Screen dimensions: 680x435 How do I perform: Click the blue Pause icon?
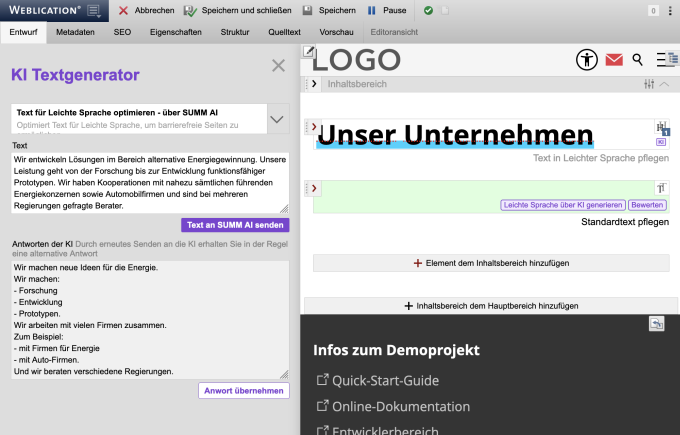[372, 10]
